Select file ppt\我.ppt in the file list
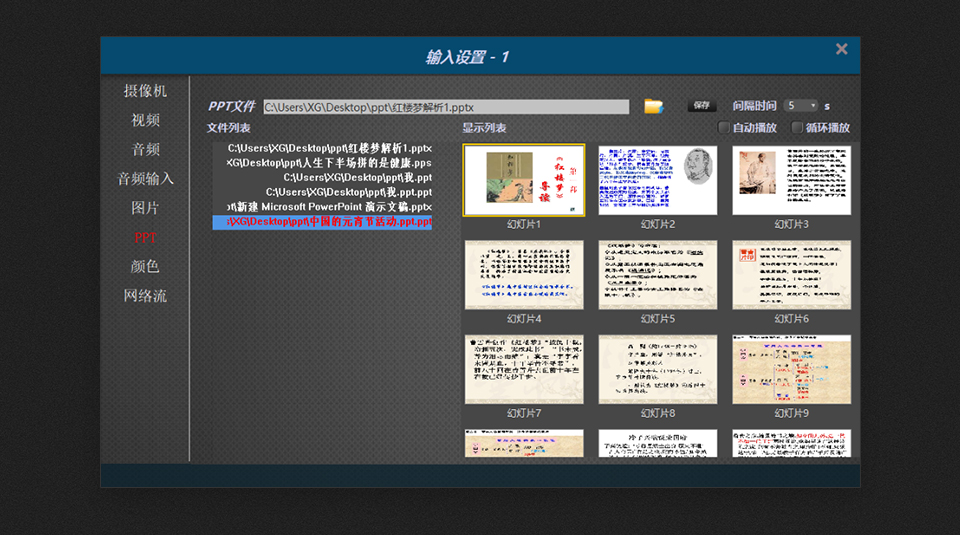The height and width of the screenshot is (535, 960). point(323,178)
